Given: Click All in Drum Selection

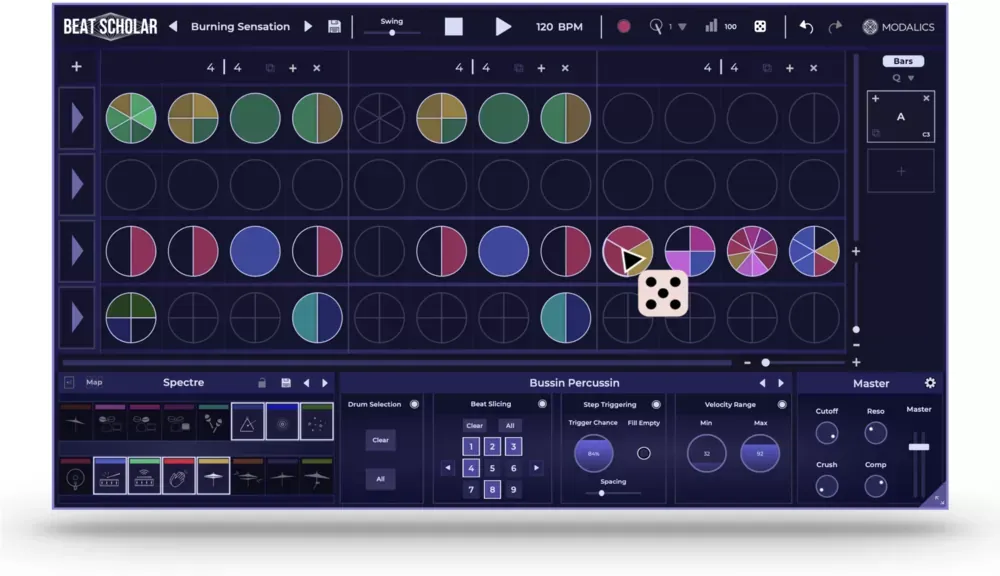Looking at the screenshot, I should [380, 479].
